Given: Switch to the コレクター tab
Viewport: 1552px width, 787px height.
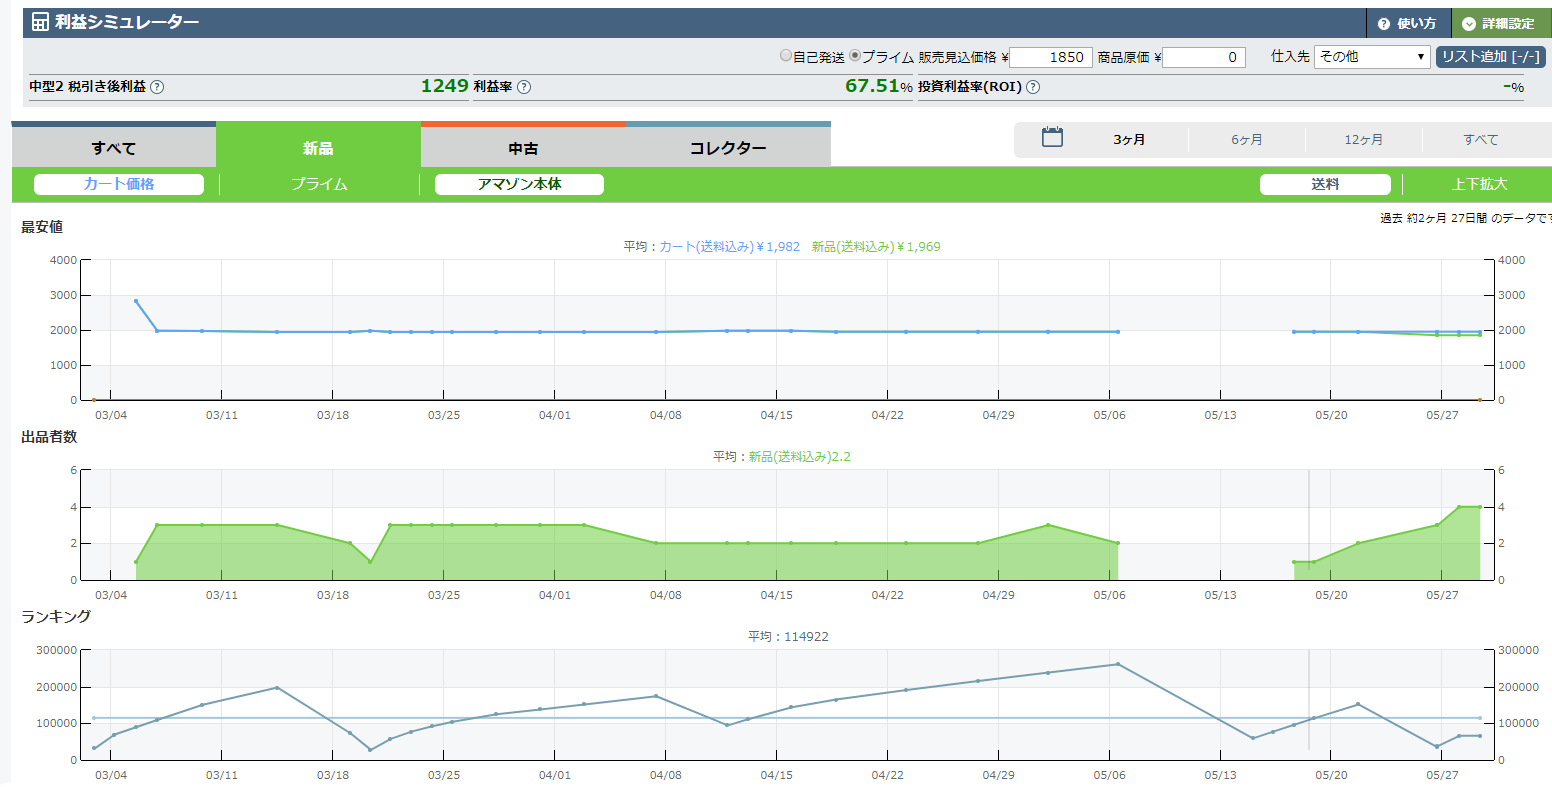Looking at the screenshot, I should pos(727,148).
